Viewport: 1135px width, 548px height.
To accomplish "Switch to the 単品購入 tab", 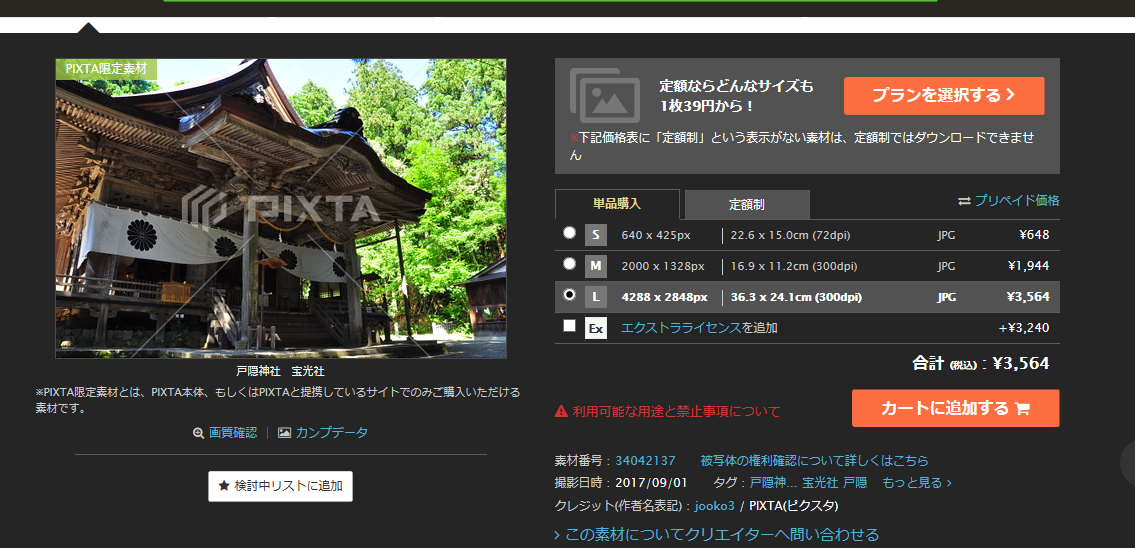I will pyautogui.click(x=617, y=204).
